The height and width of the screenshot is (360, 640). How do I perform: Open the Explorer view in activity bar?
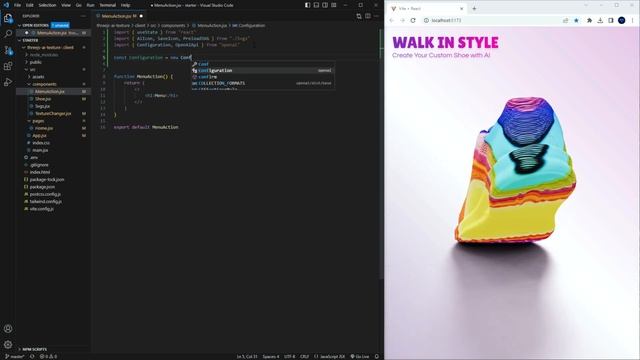(x=8, y=18)
